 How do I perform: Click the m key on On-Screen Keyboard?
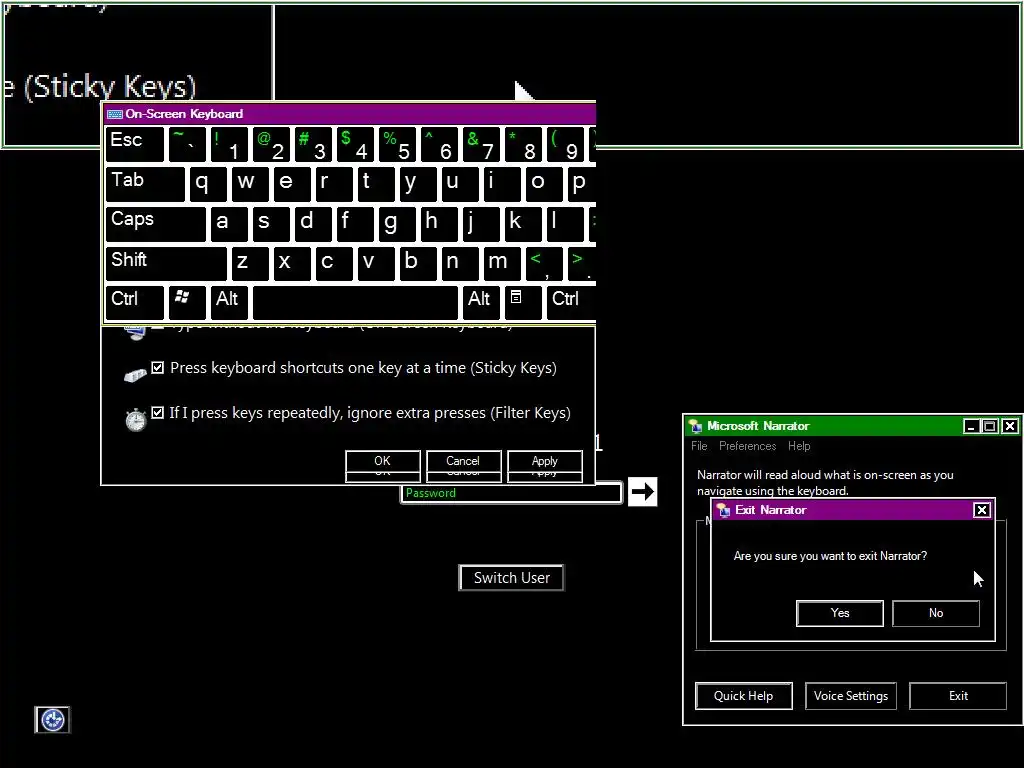tap(502, 264)
